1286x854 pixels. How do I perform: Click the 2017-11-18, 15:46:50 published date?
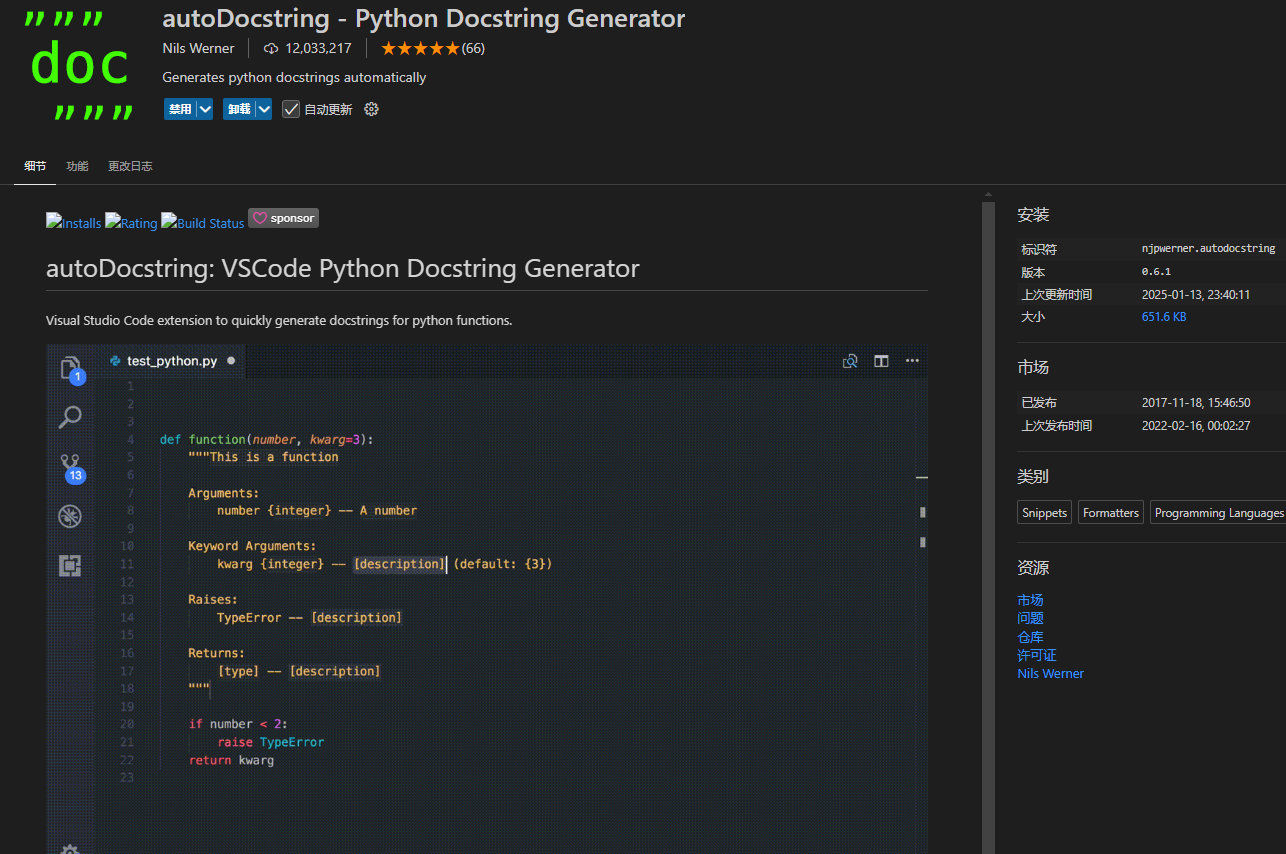1196,403
